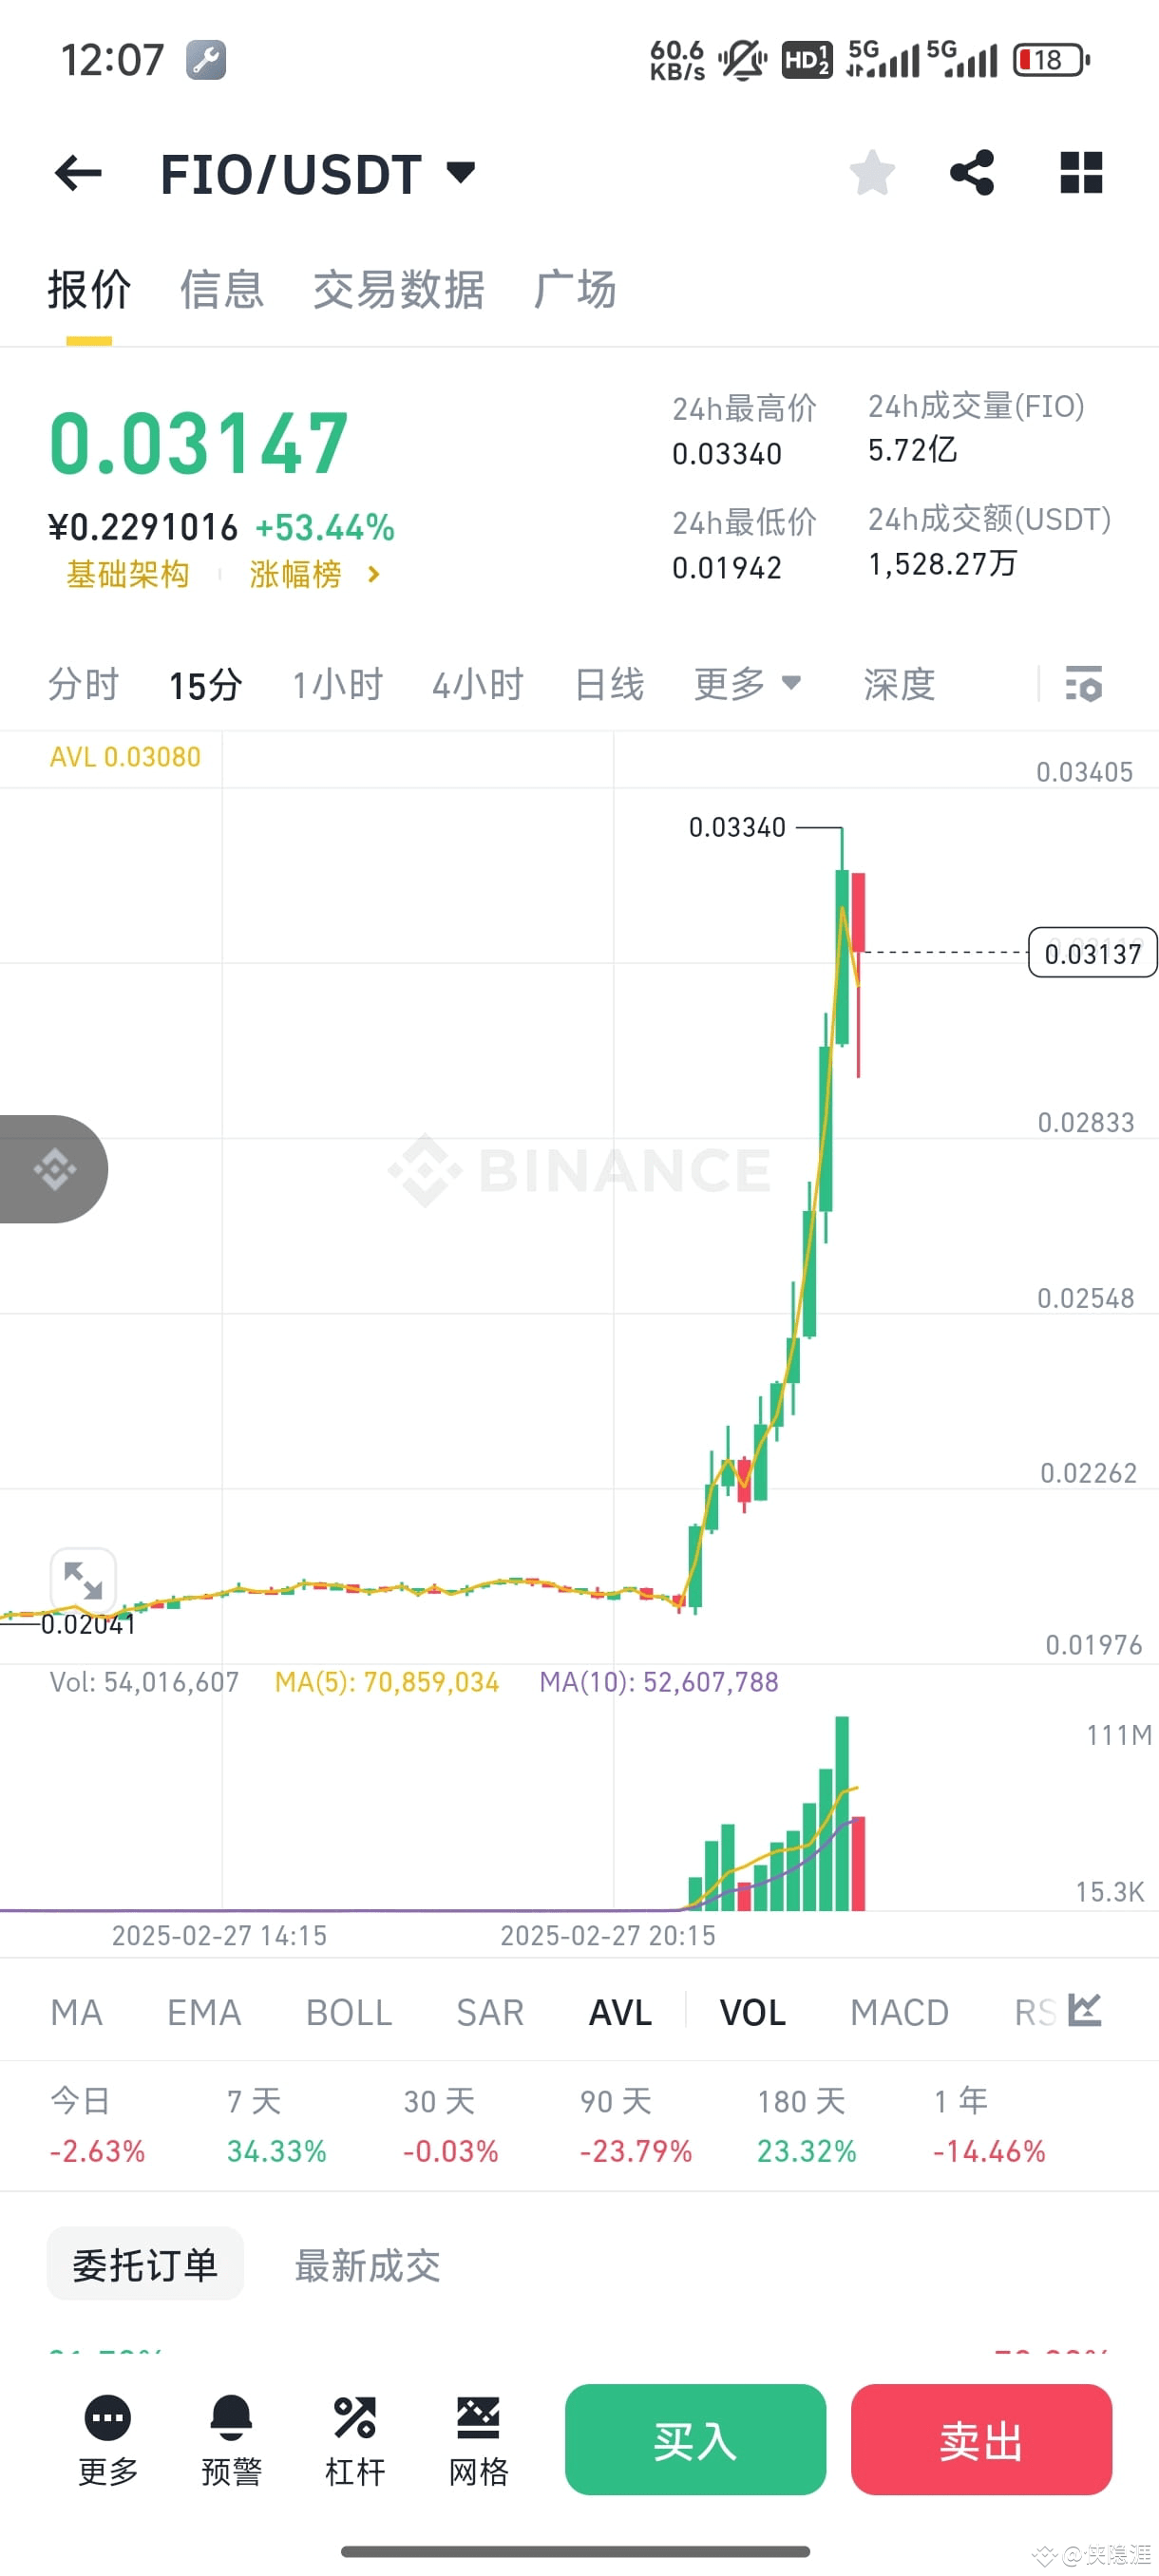Expand the chart to fullscreen
Screen dimensions: 1159x2576
[83, 1580]
